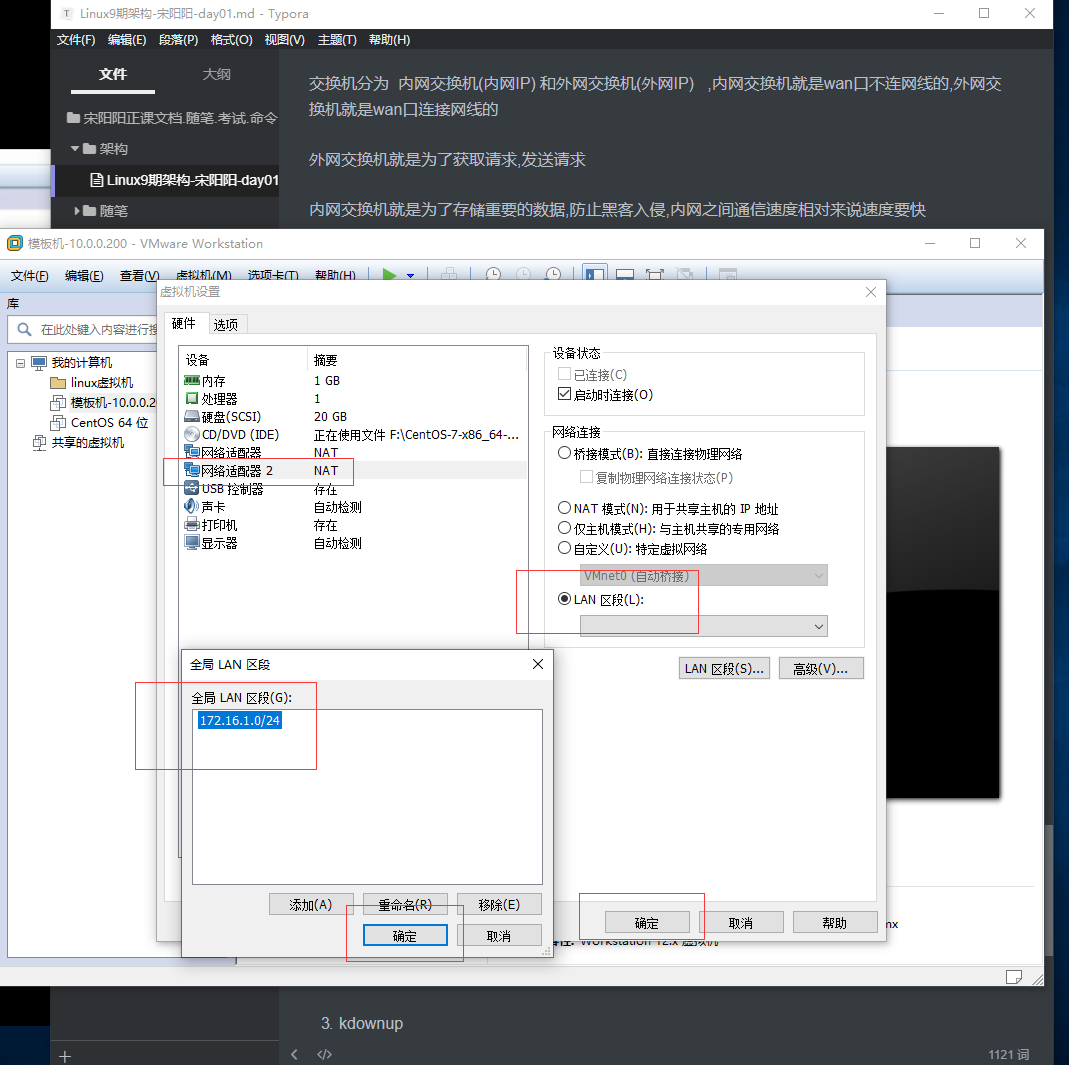Open Typora 格式(O) menu
The image size is (1069, 1065).
click(231, 40)
